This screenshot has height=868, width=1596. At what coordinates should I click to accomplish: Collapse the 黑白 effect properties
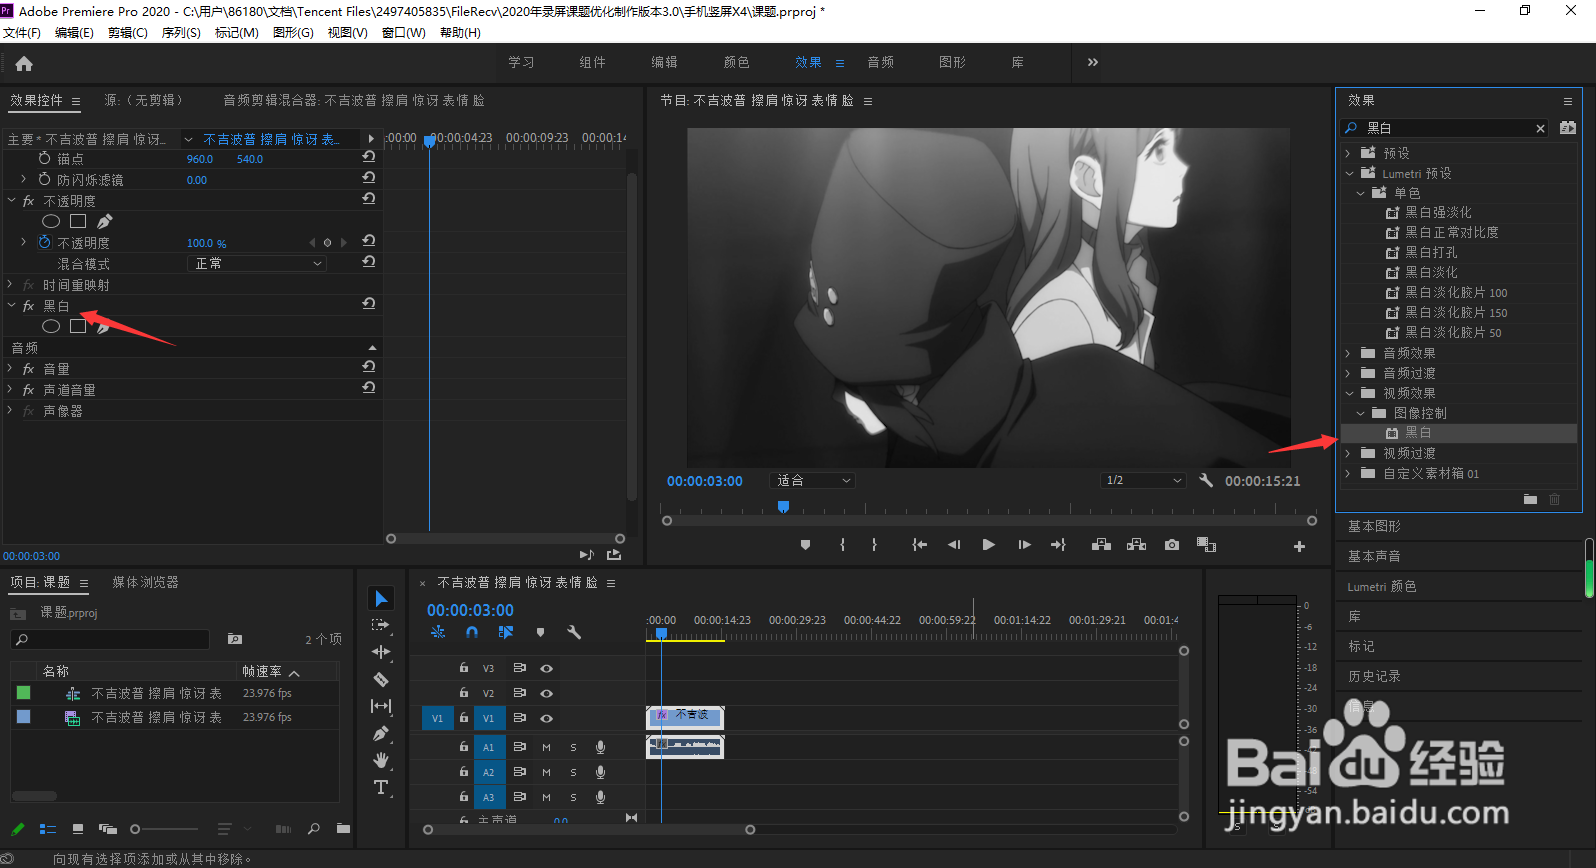12,306
